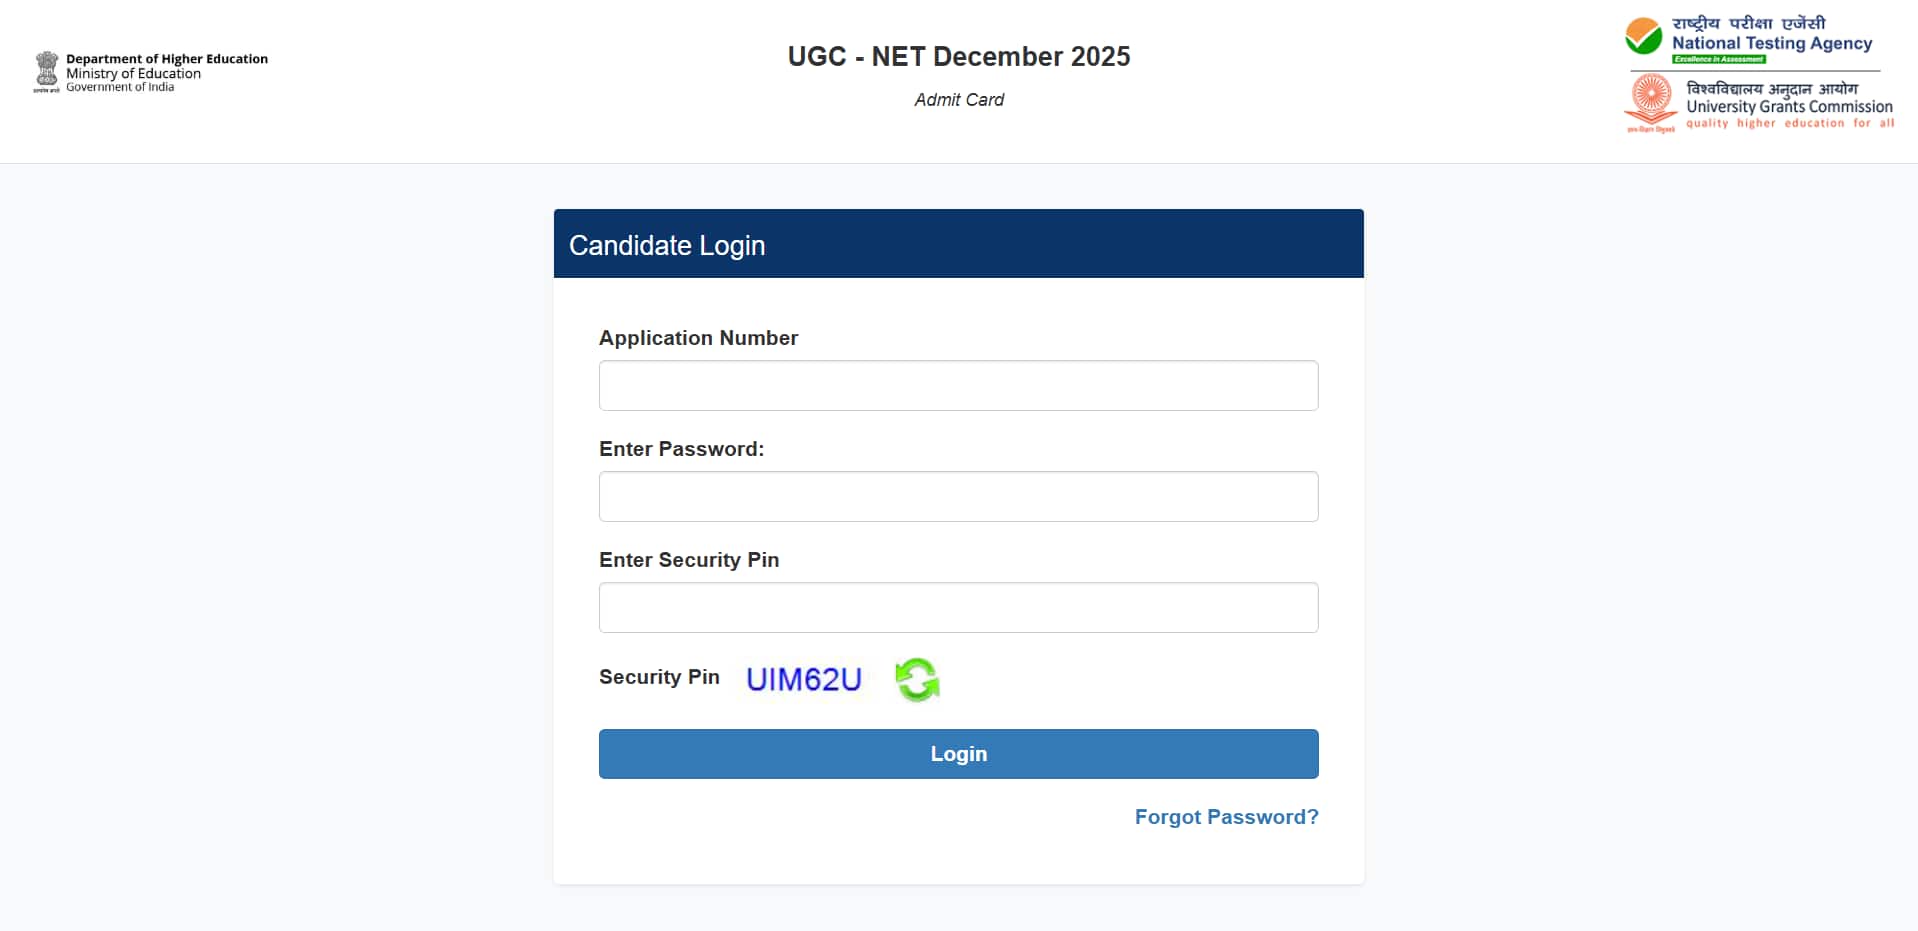
Task: Click inside the Application Number field
Action: tap(957, 385)
